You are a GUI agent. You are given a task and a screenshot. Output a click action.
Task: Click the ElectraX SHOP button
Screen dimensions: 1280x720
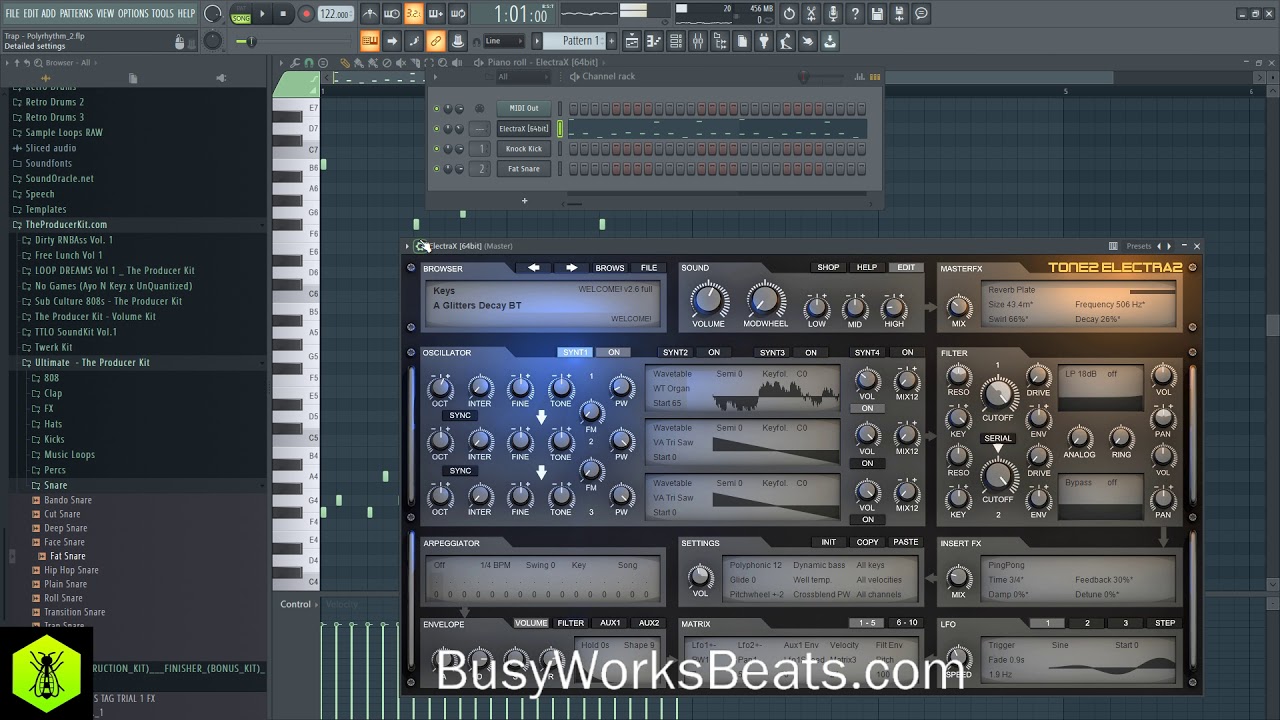(x=828, y=267)
